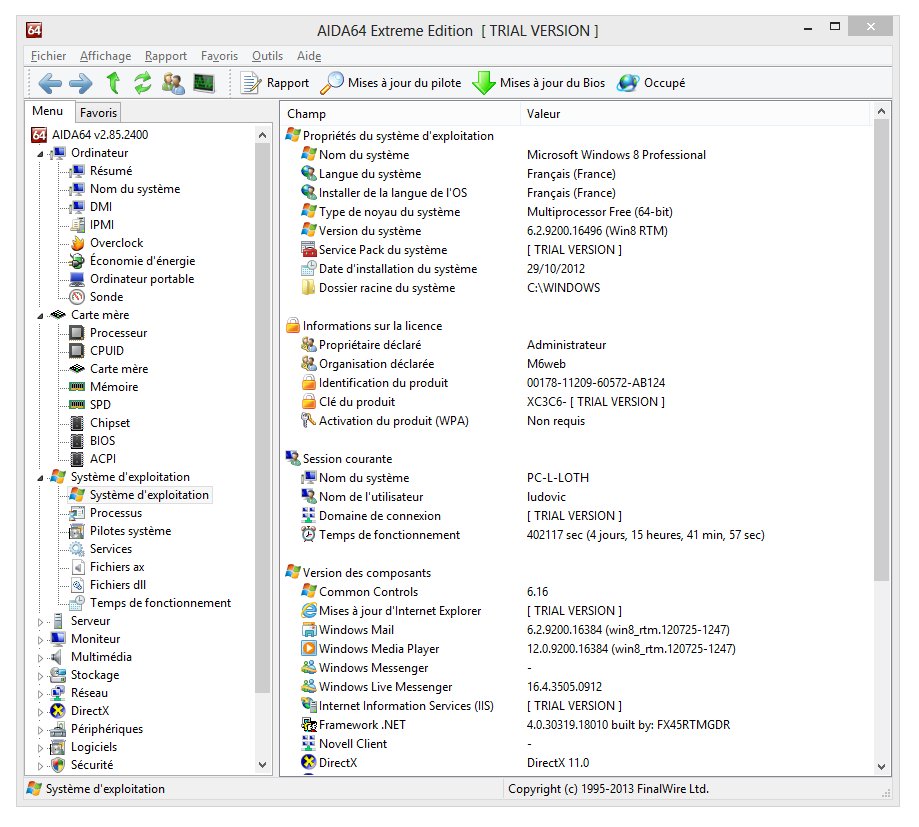919x827 pixels.
Task: Select the DMI tree item
Action: tap(101, 207)
